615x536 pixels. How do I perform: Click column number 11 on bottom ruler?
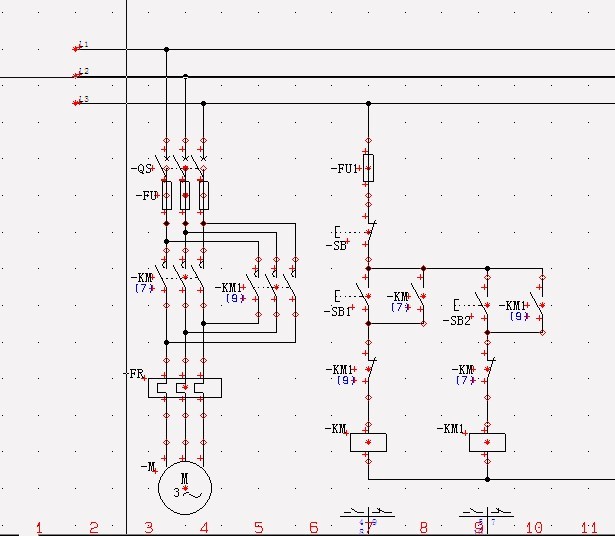589,527
